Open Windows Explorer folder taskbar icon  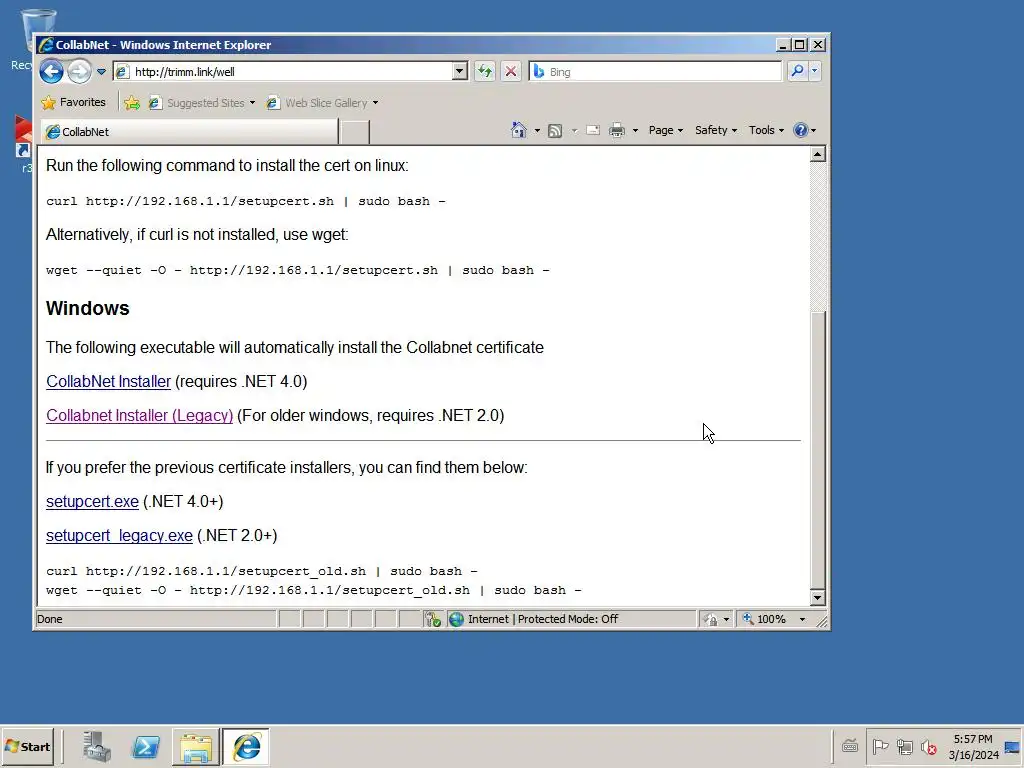(x=195, y=747)
